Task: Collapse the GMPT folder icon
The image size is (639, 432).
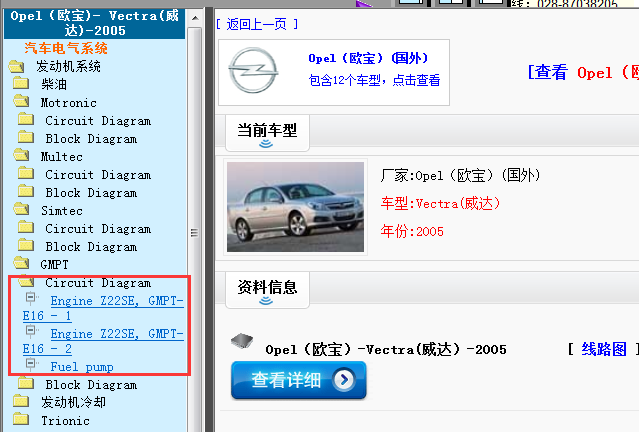Action: click(21, 263)
